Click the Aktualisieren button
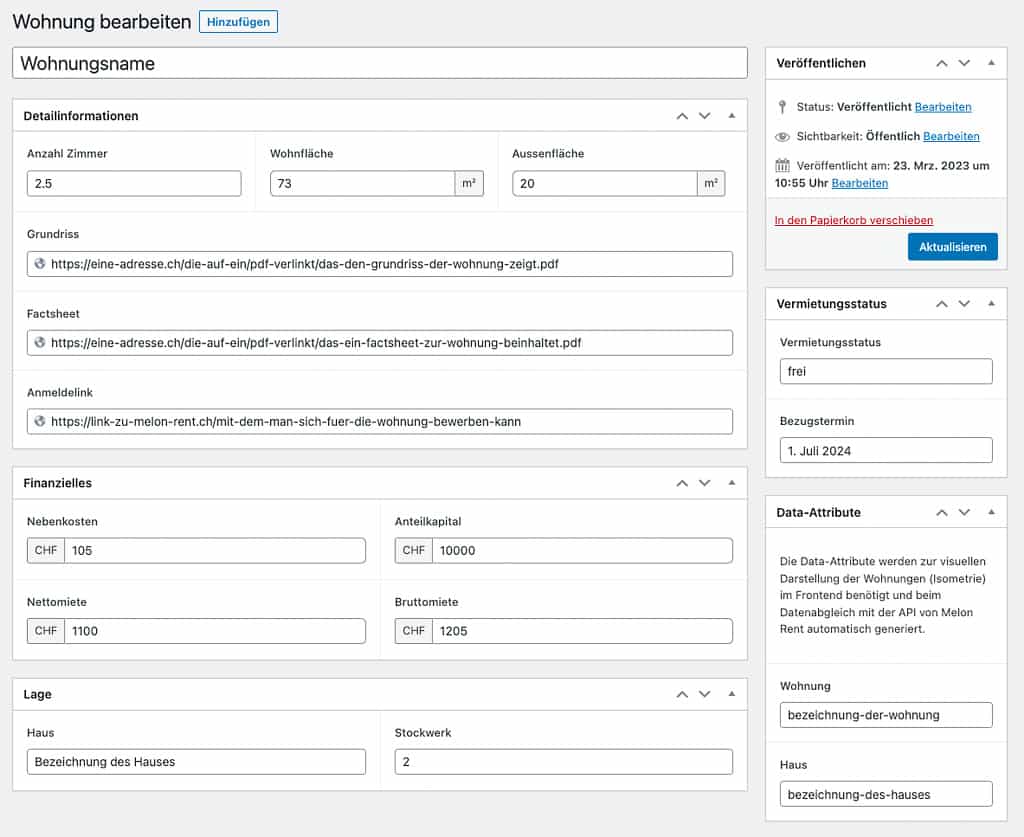The width and height of the screenshot is (1024, 837). click(x=953, y=247)
